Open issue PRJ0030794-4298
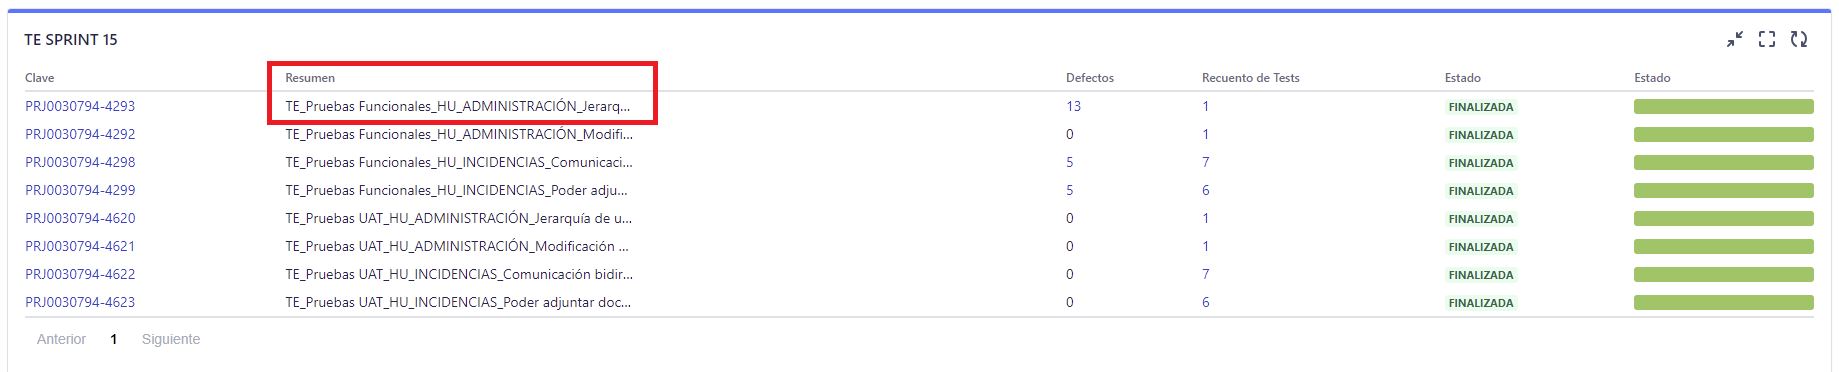The width and height of the screenshot is (1839, 372). [80, 162]
